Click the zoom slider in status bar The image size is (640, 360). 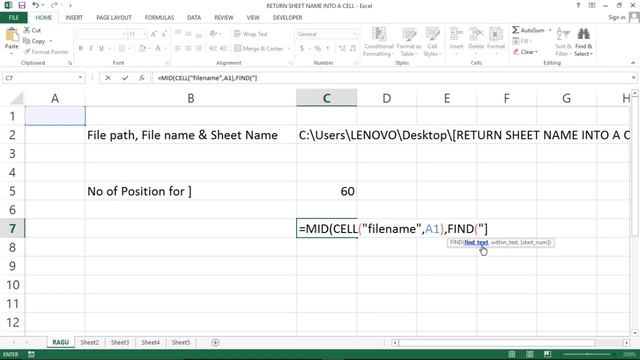tap(587, 354)
